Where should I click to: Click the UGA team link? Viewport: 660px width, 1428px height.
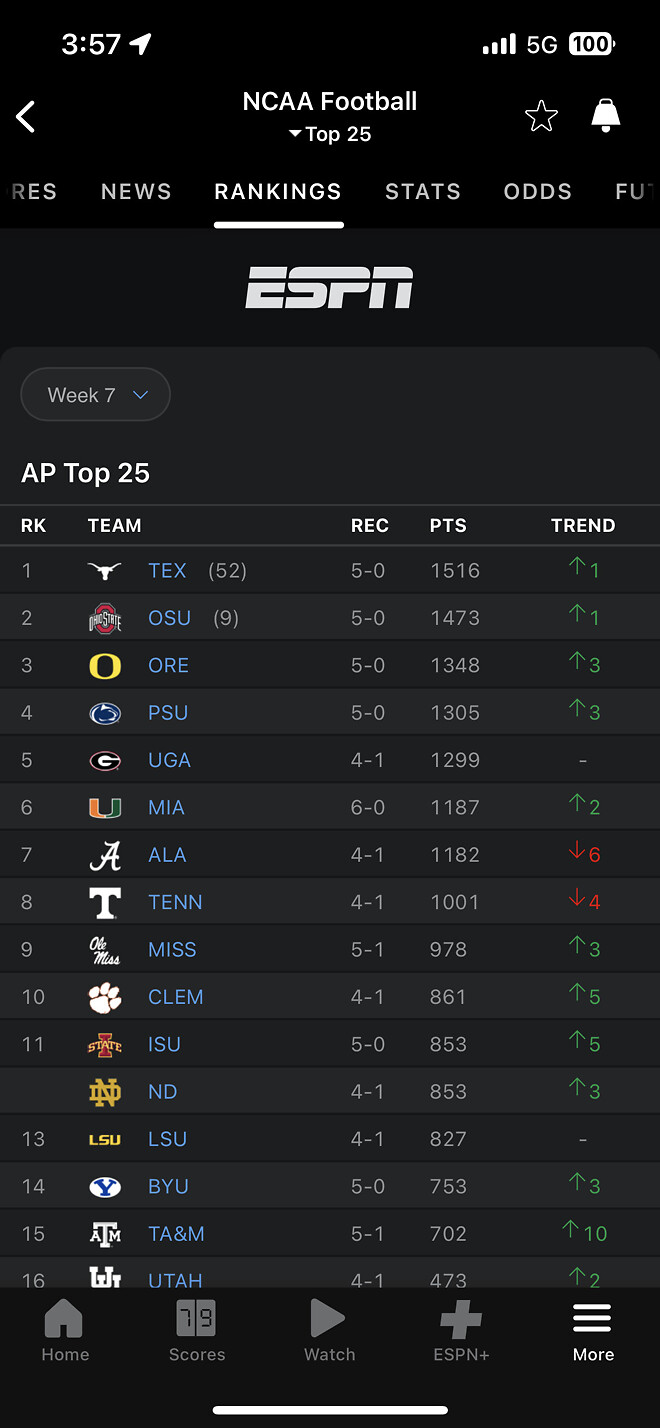pyautogui.click(x=169, y=760)
